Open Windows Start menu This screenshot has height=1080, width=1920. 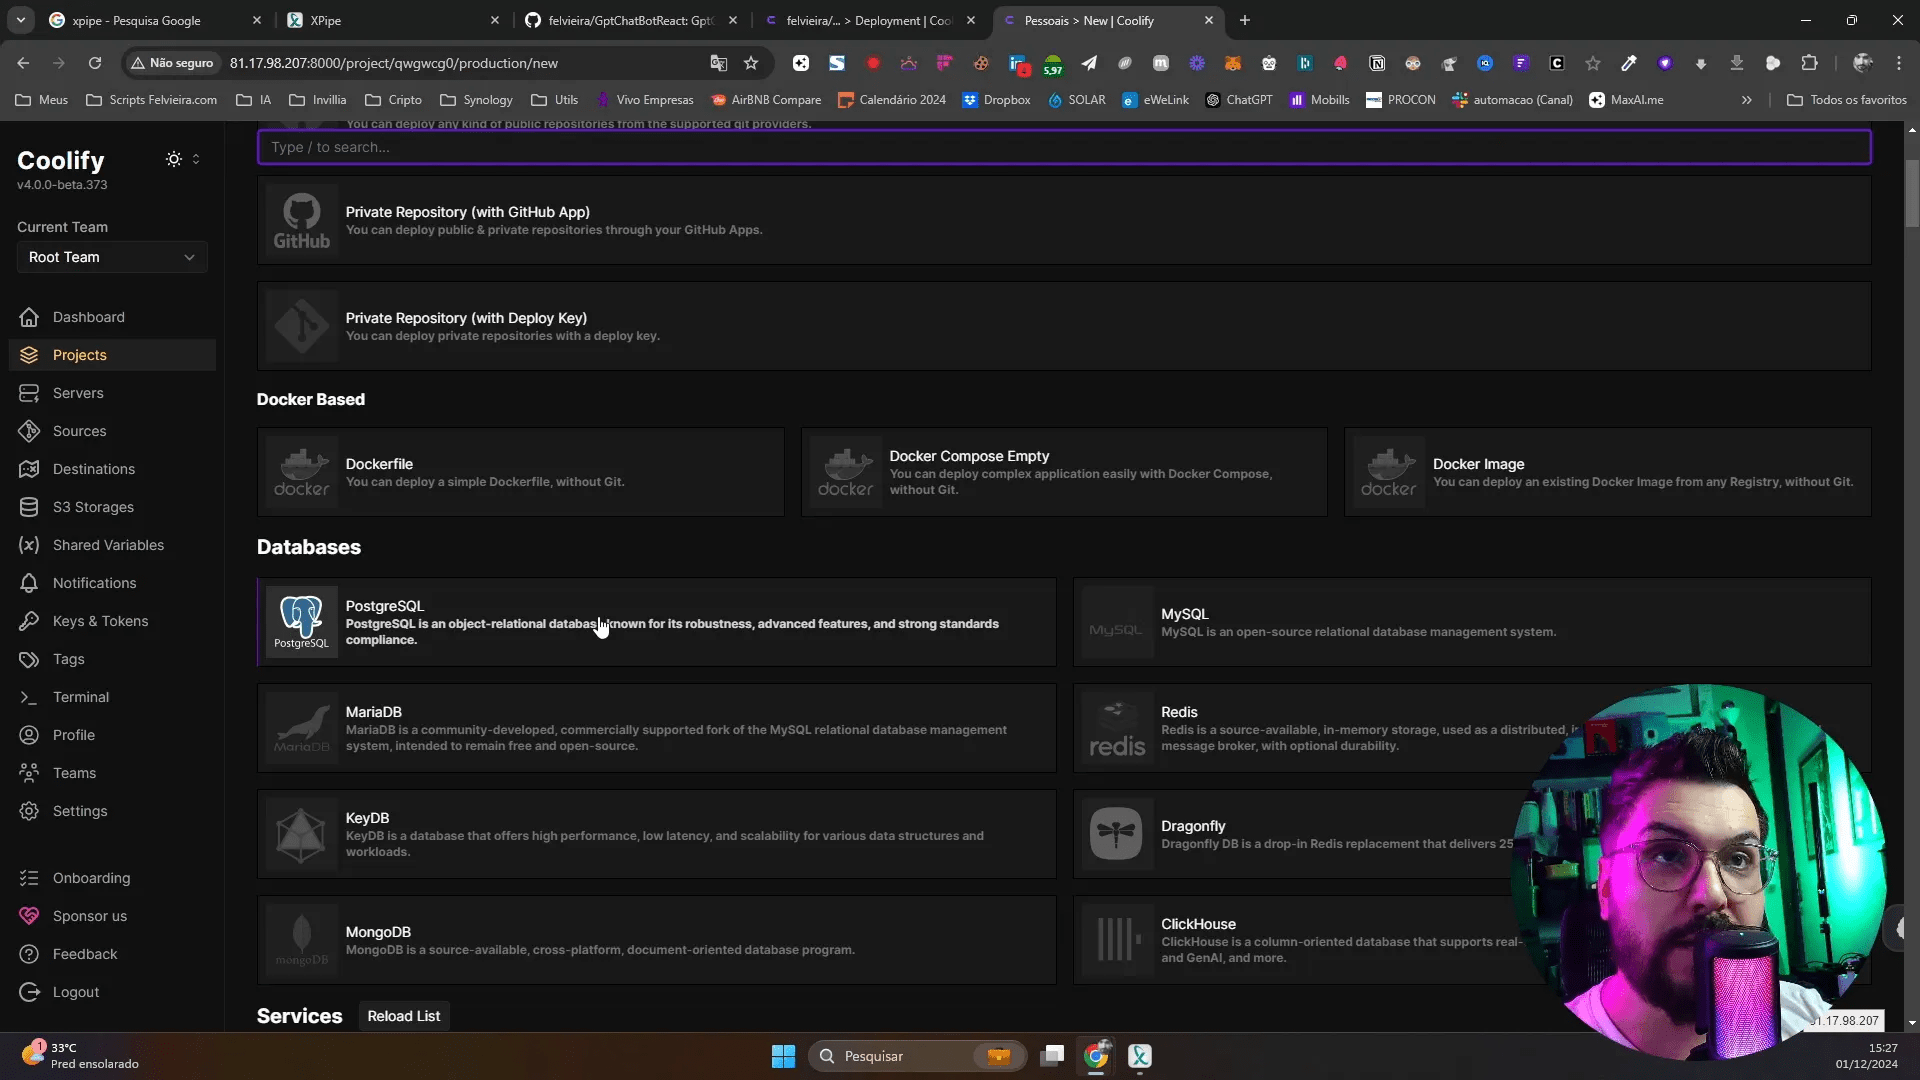coord(783,1056)
